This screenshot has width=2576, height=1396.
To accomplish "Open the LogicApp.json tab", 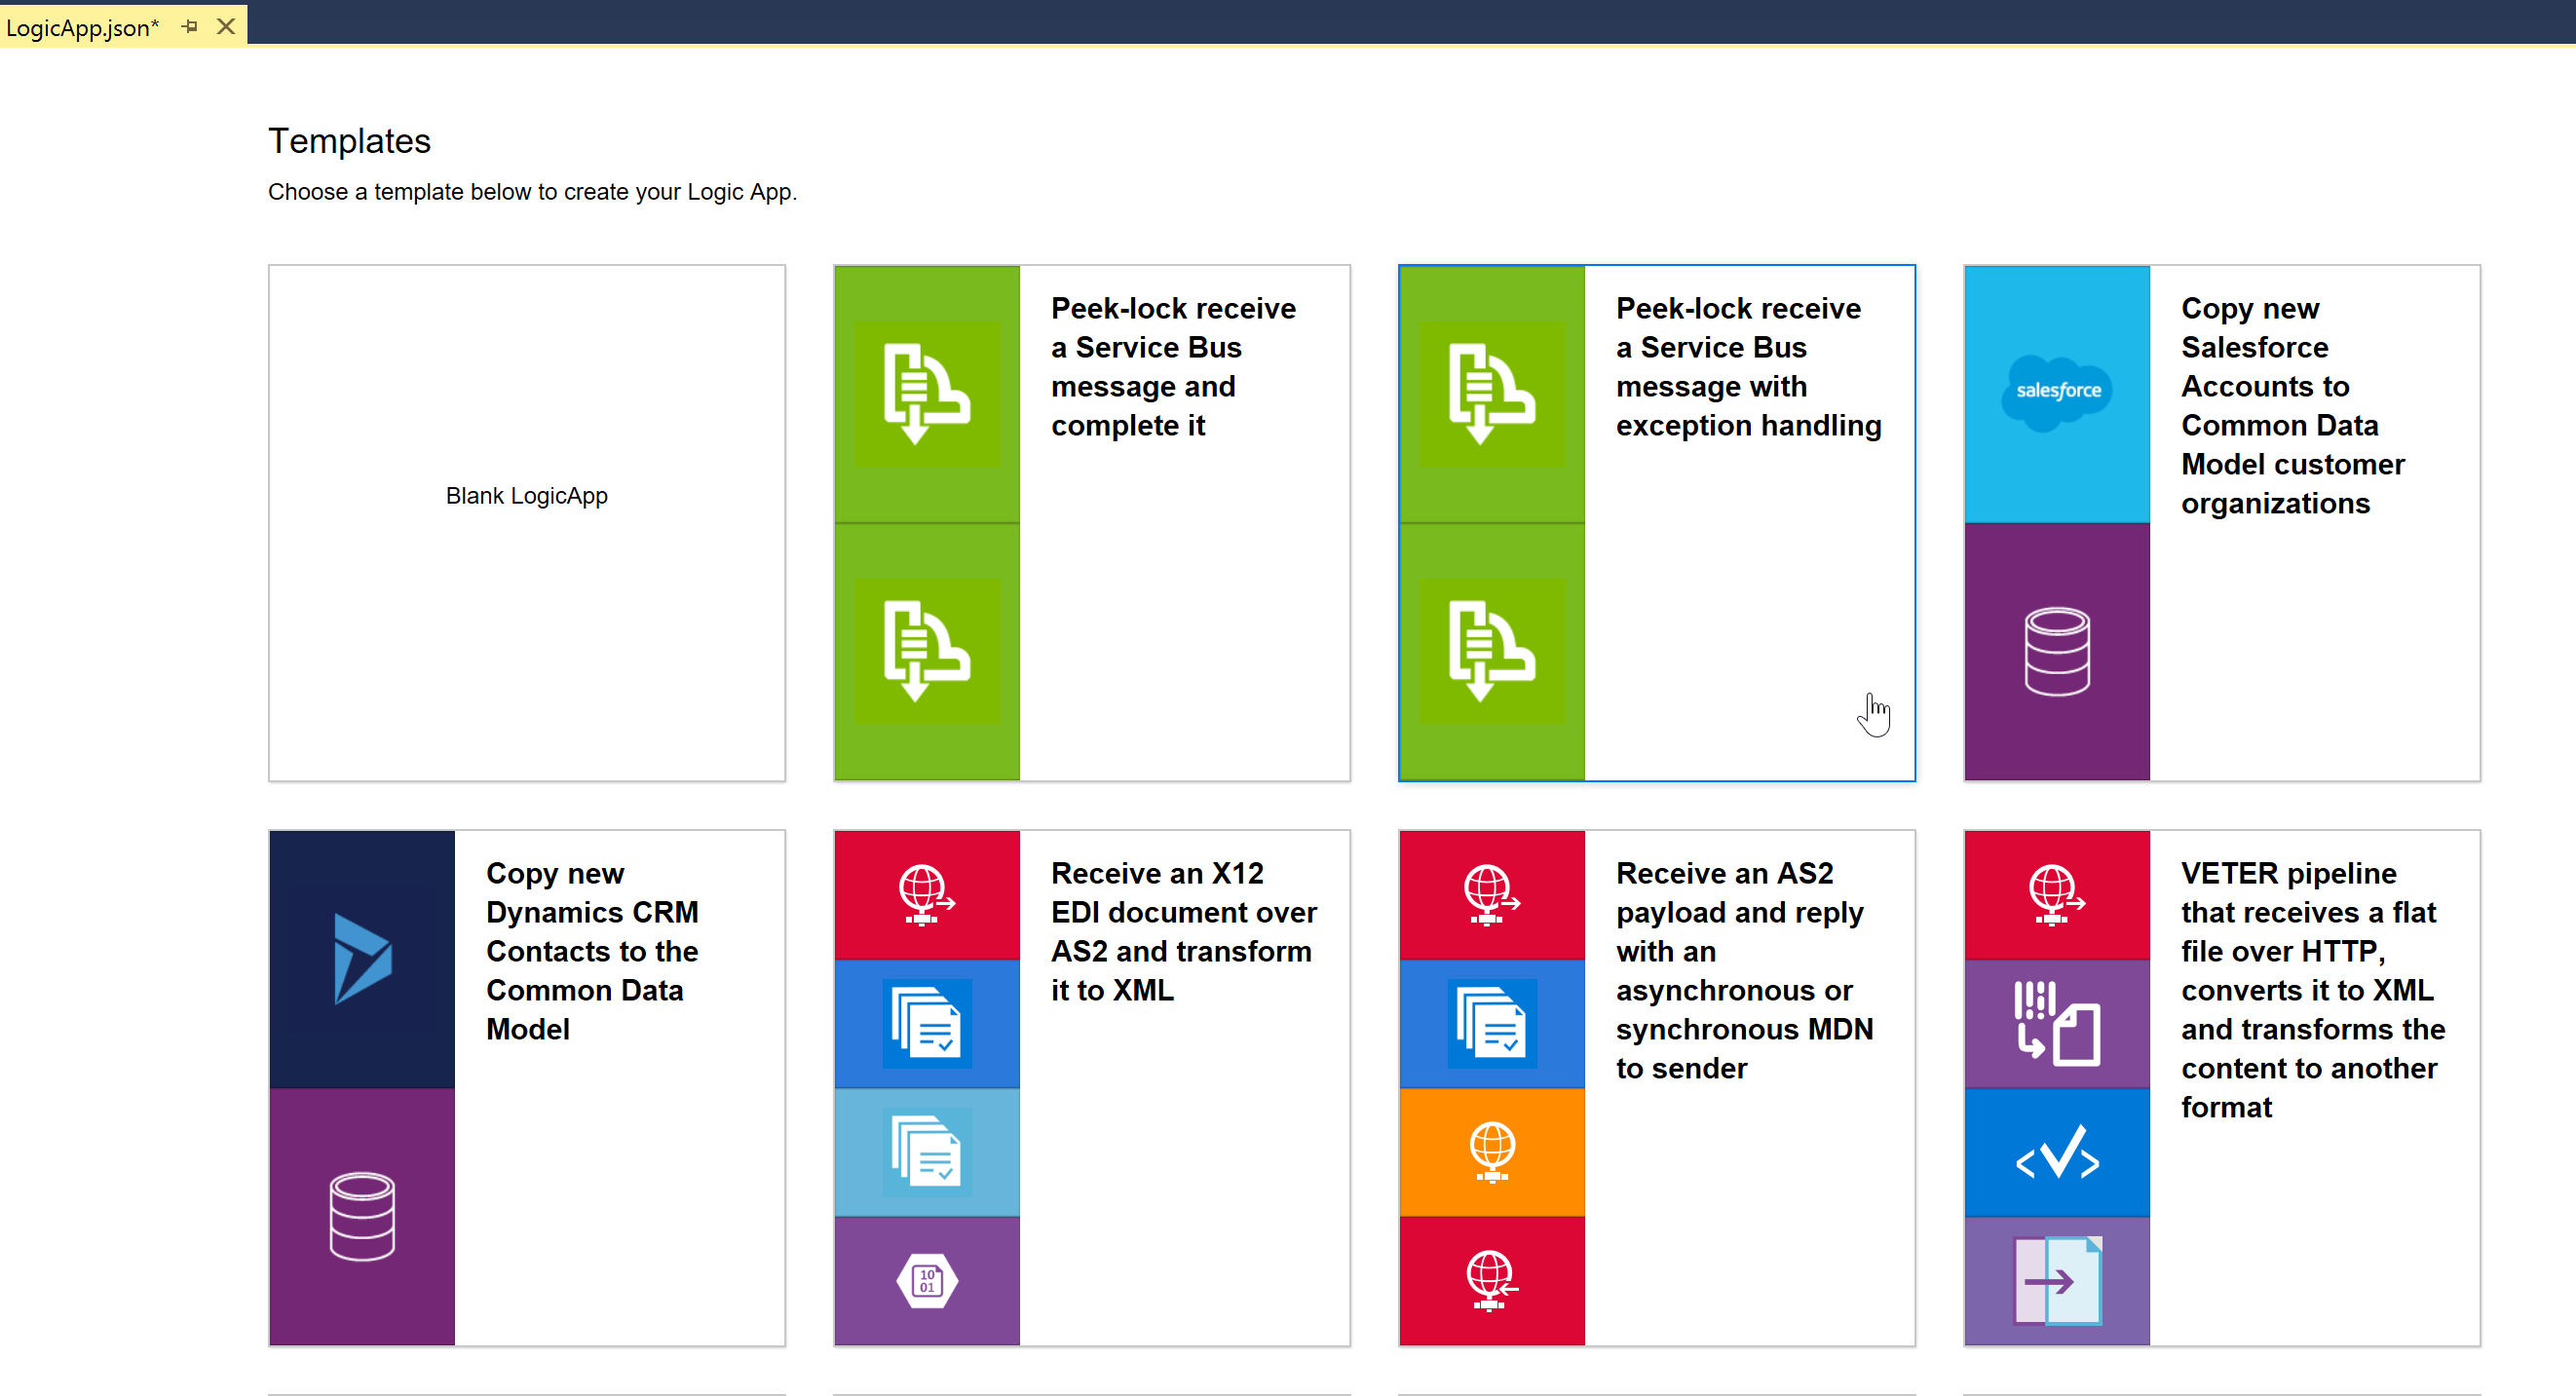I will (82, 27).
